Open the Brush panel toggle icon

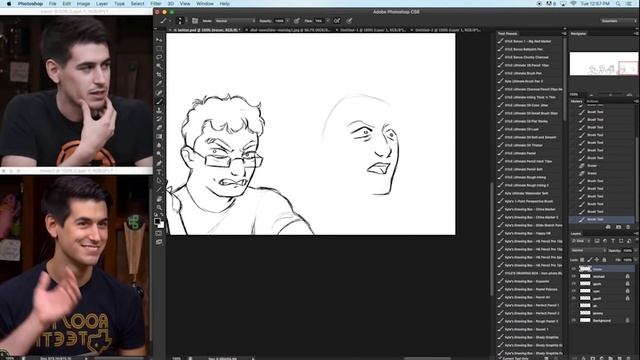[195, 21]
